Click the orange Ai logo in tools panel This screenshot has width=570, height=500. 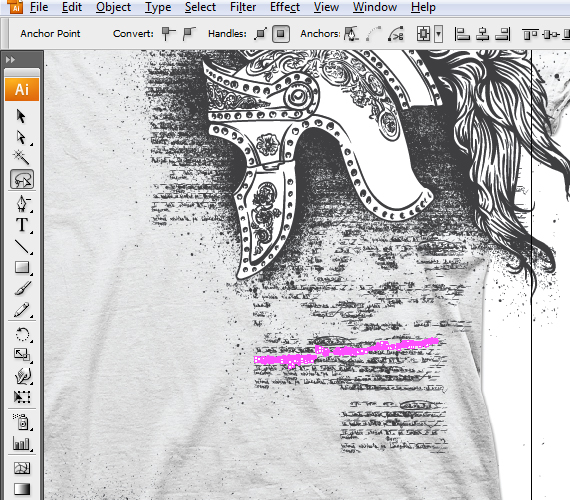click(22, 89)
